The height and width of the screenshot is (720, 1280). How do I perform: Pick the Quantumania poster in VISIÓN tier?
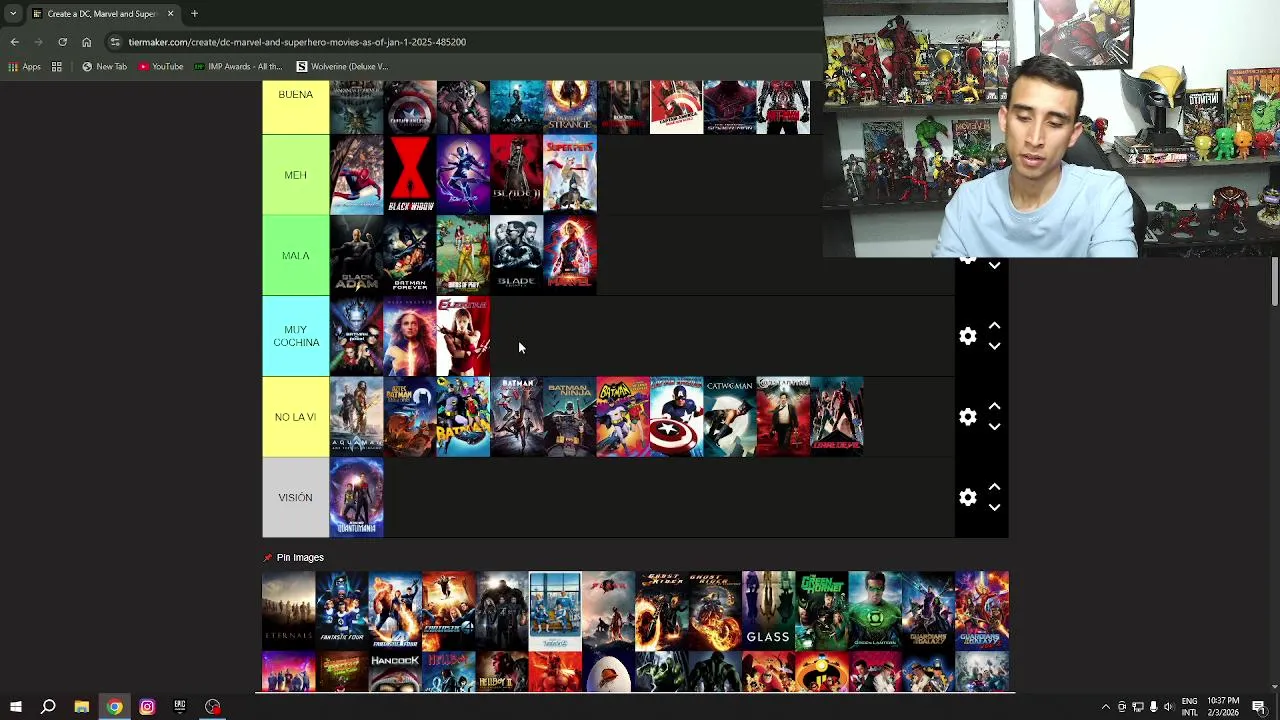click(356, 497)
